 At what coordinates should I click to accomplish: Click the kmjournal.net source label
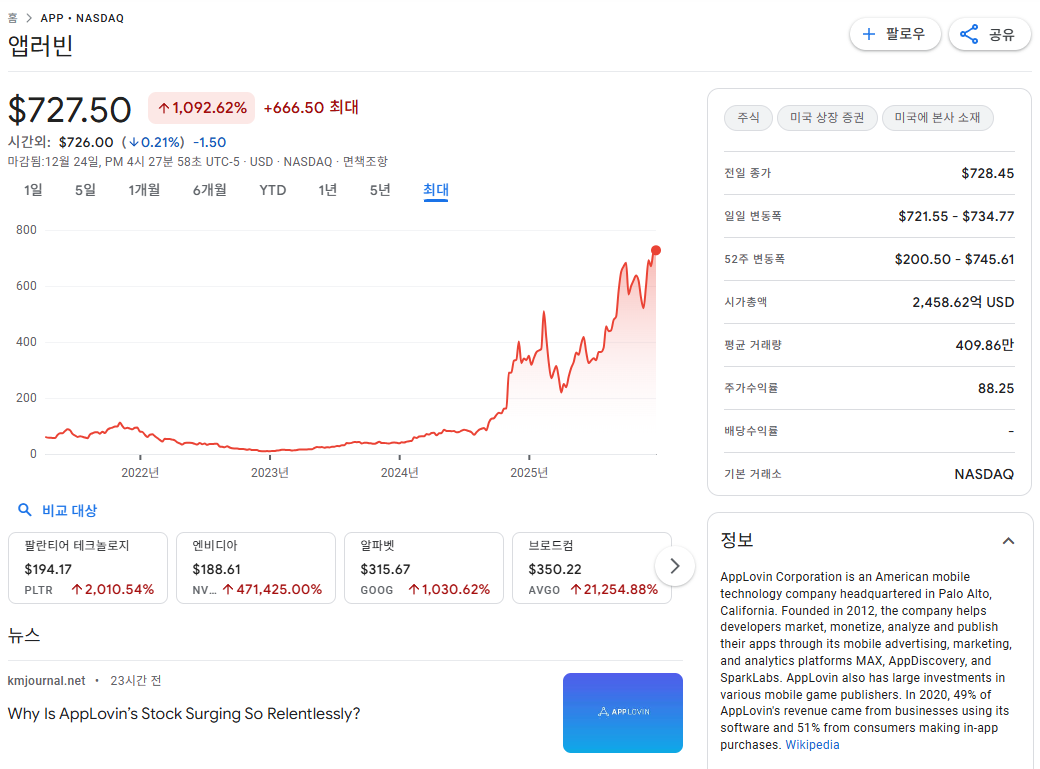click(46, 680)
